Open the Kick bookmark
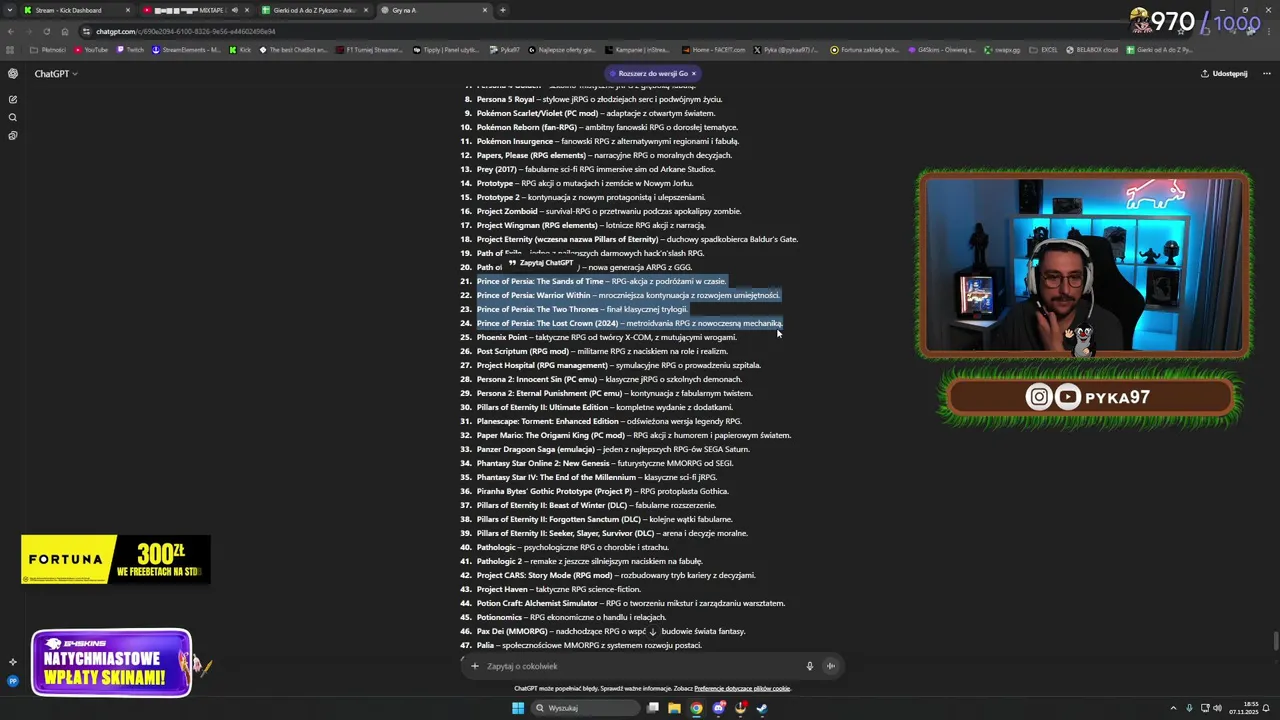The height and width of the screenshot is (720, 1280). pos(240,49)
